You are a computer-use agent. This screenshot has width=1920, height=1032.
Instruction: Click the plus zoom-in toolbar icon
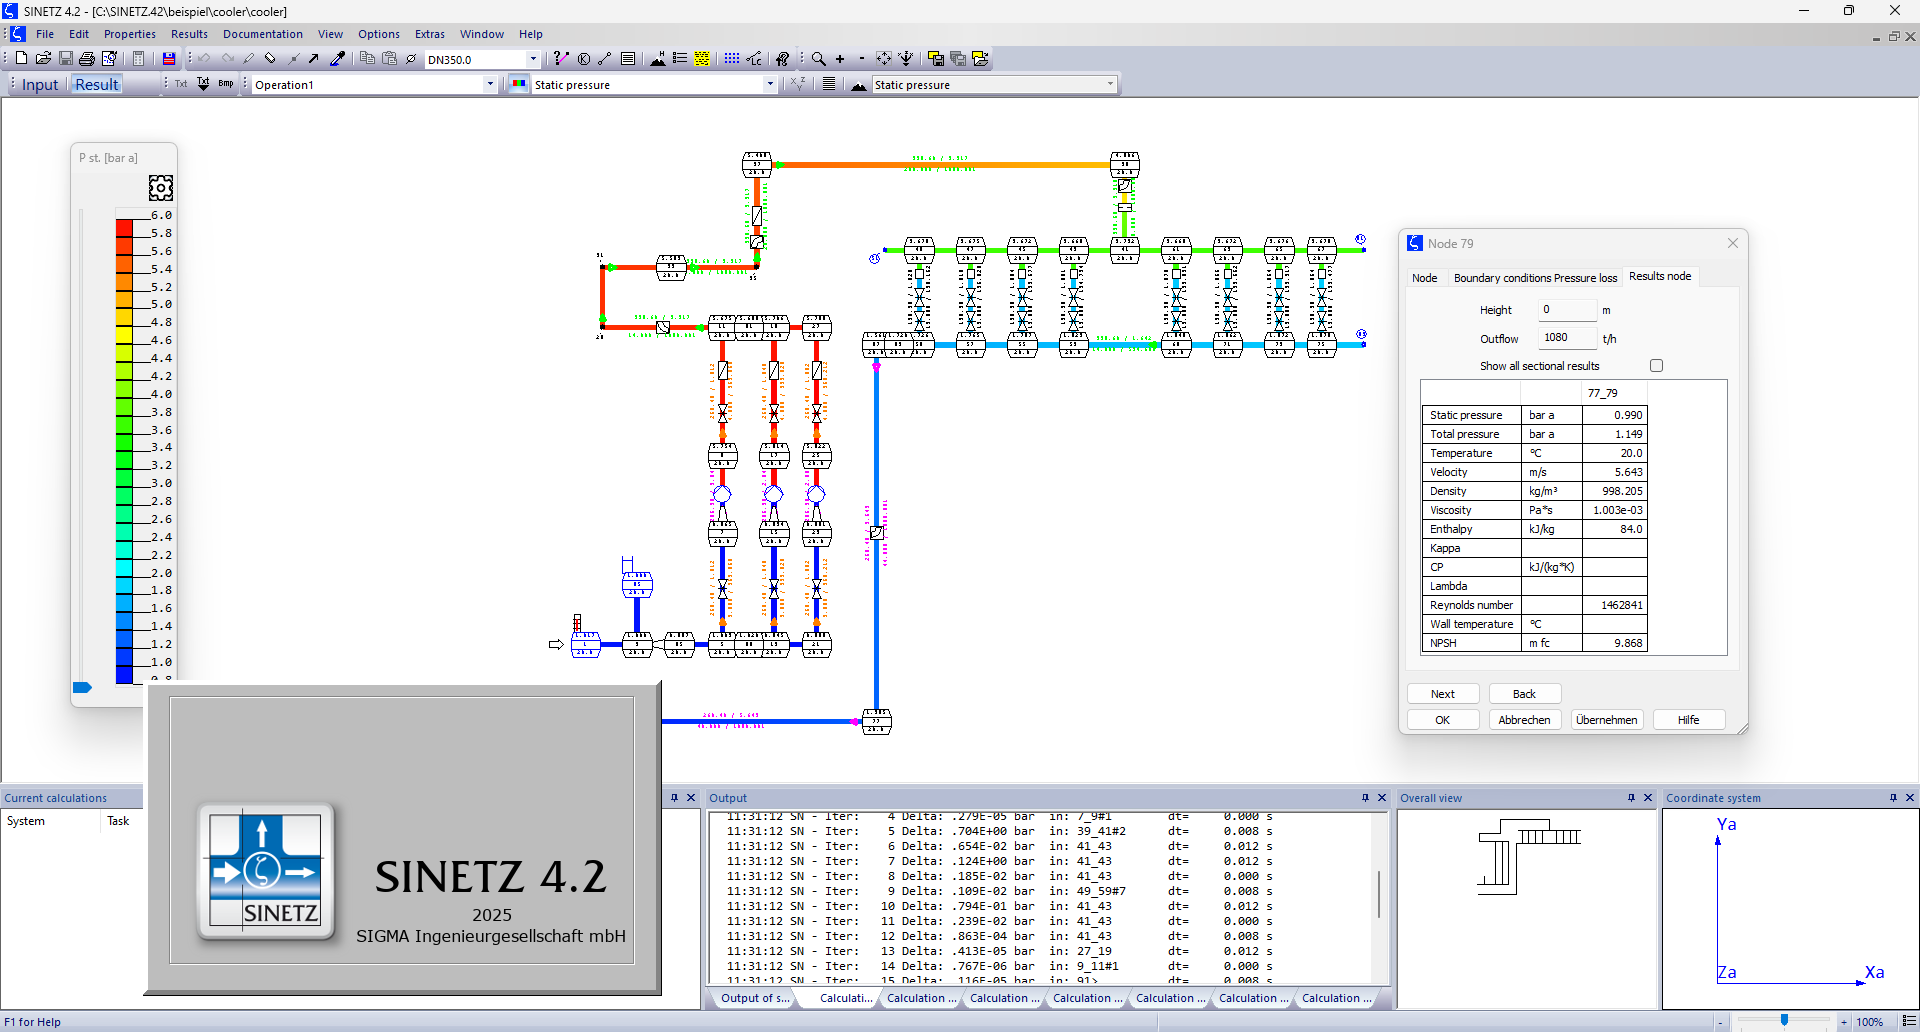coord(840,59)
